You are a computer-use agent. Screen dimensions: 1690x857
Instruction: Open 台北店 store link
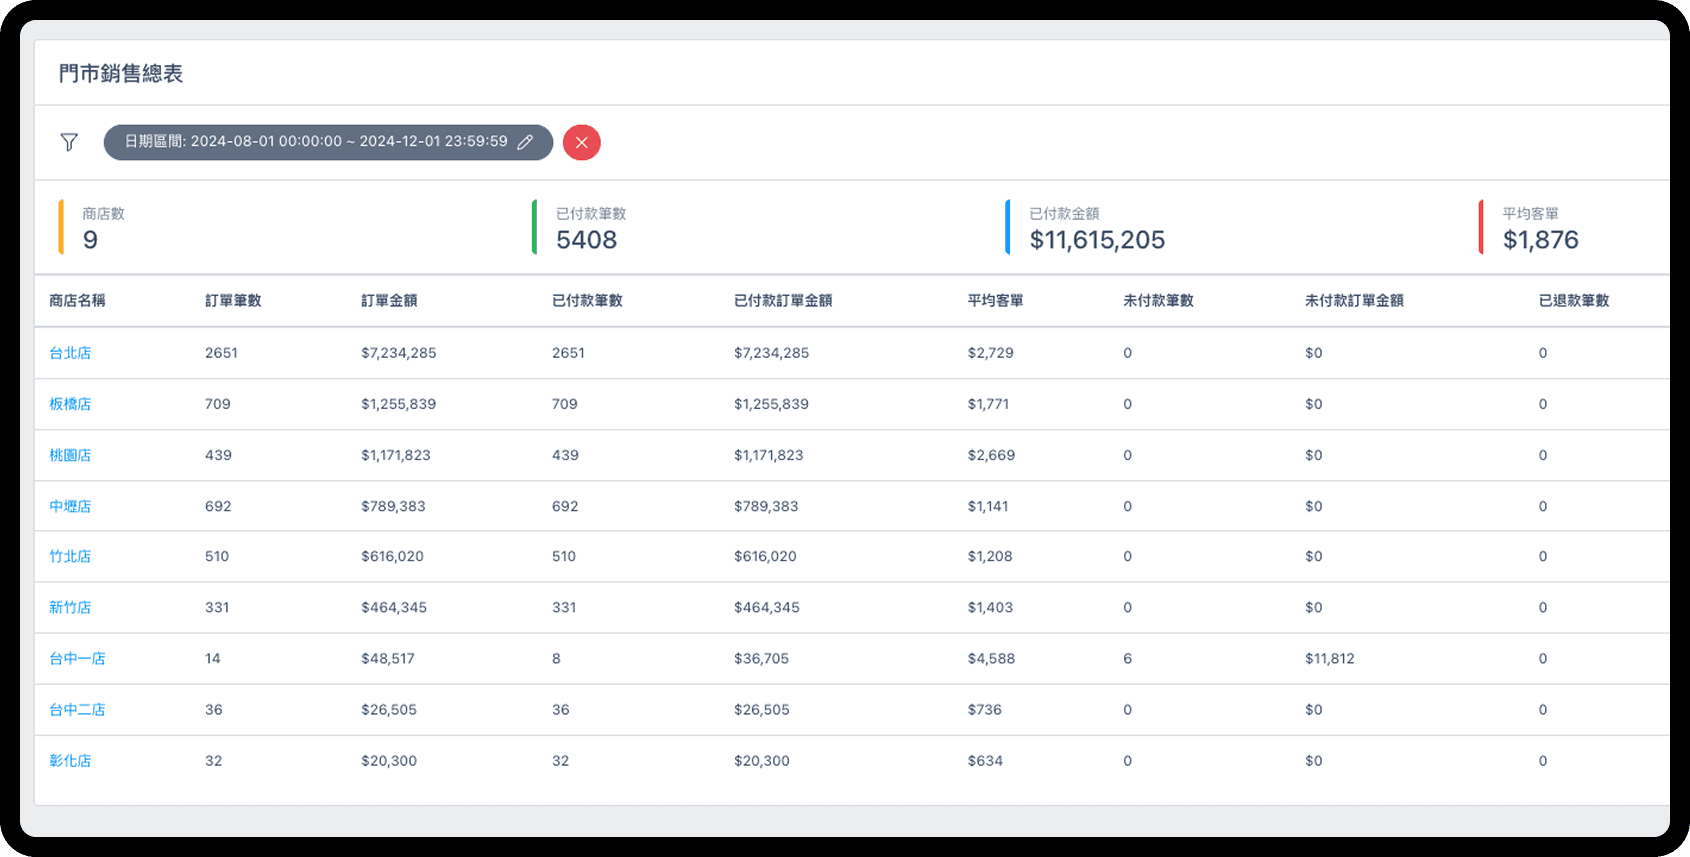(x=70, y=353)
